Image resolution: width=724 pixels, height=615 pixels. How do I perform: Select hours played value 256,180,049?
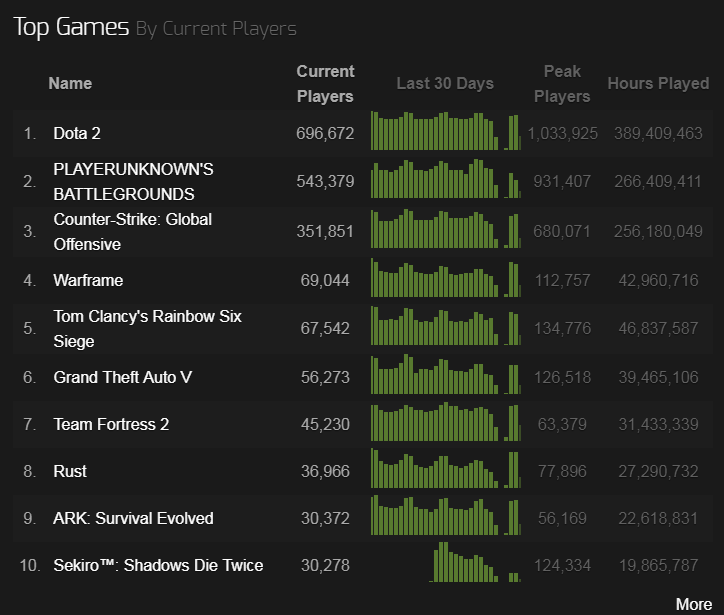pyautogui.click(x=658, y=231)
